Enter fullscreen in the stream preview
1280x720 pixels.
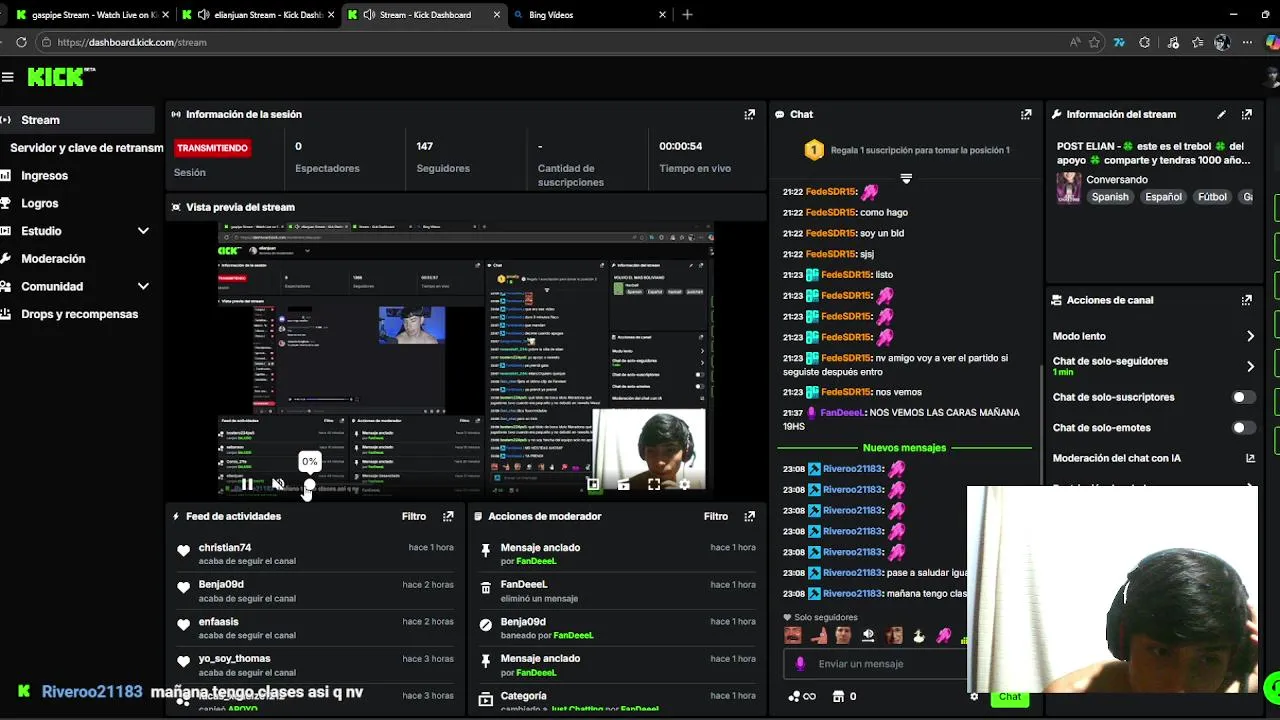coord(654,485)
